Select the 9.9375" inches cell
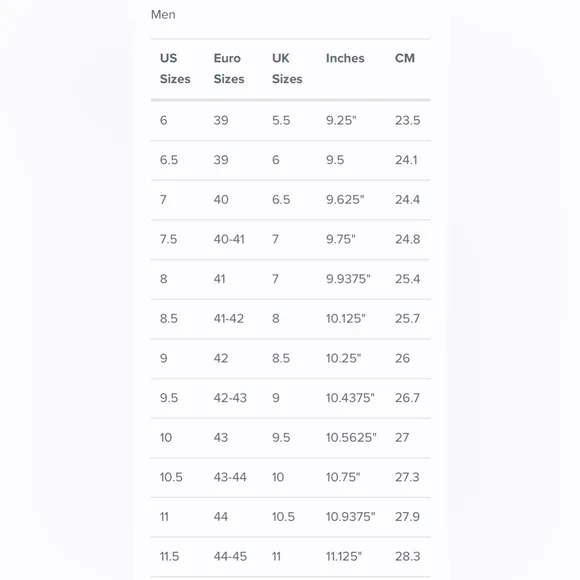The image size is (580, 580). click(x=348, y=279)
